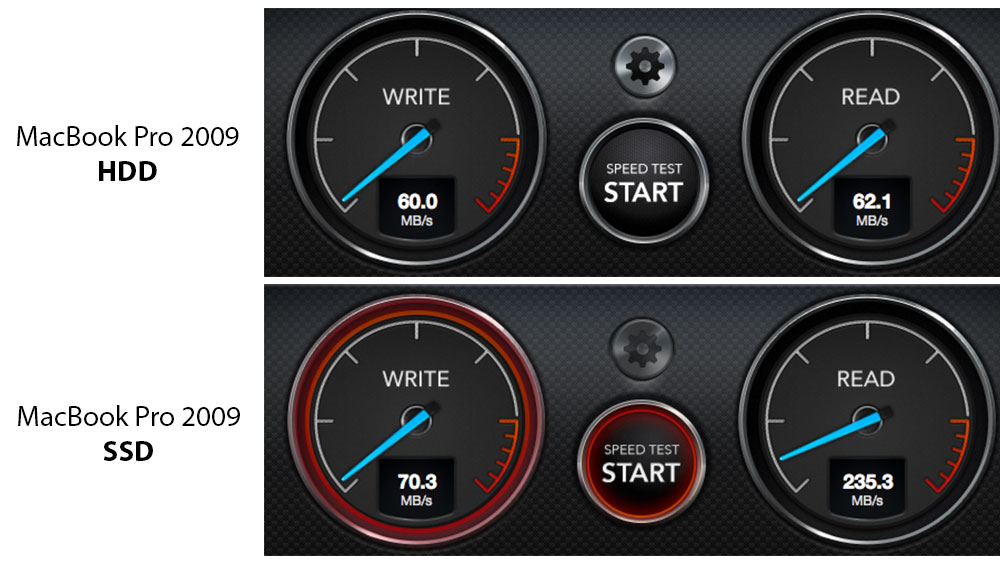Click red zone of SSD read gauge

tap(952, 456)
